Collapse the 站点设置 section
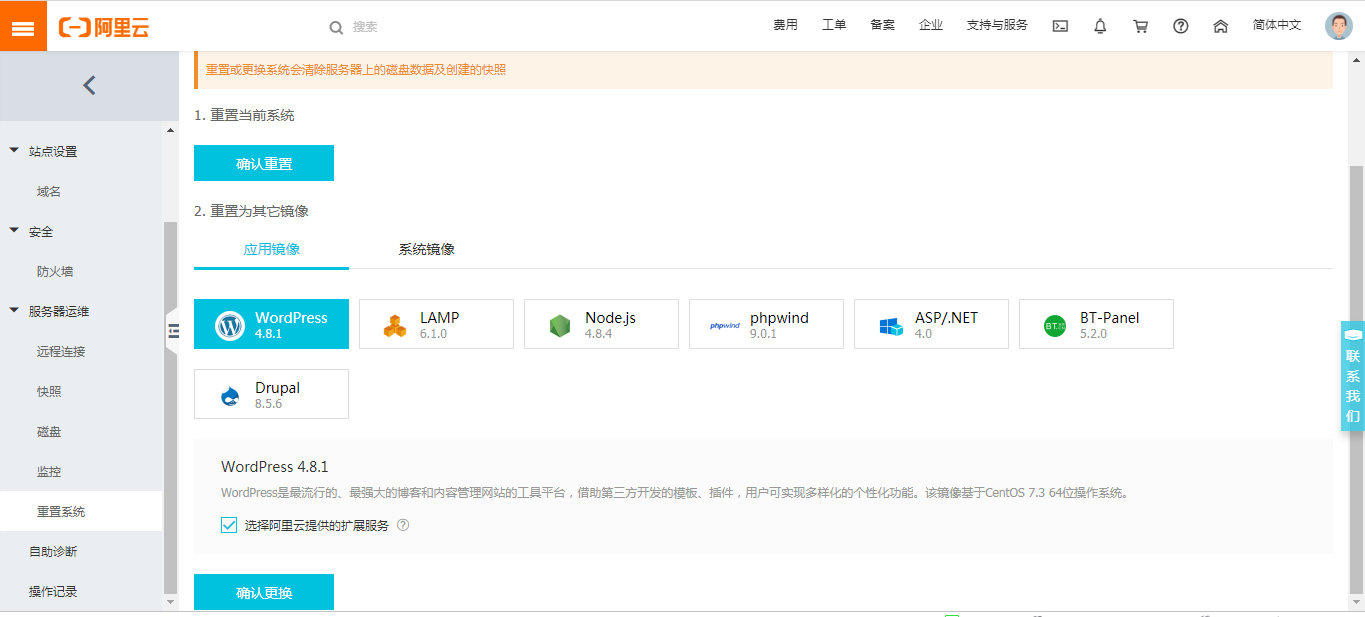 (14, 151)
